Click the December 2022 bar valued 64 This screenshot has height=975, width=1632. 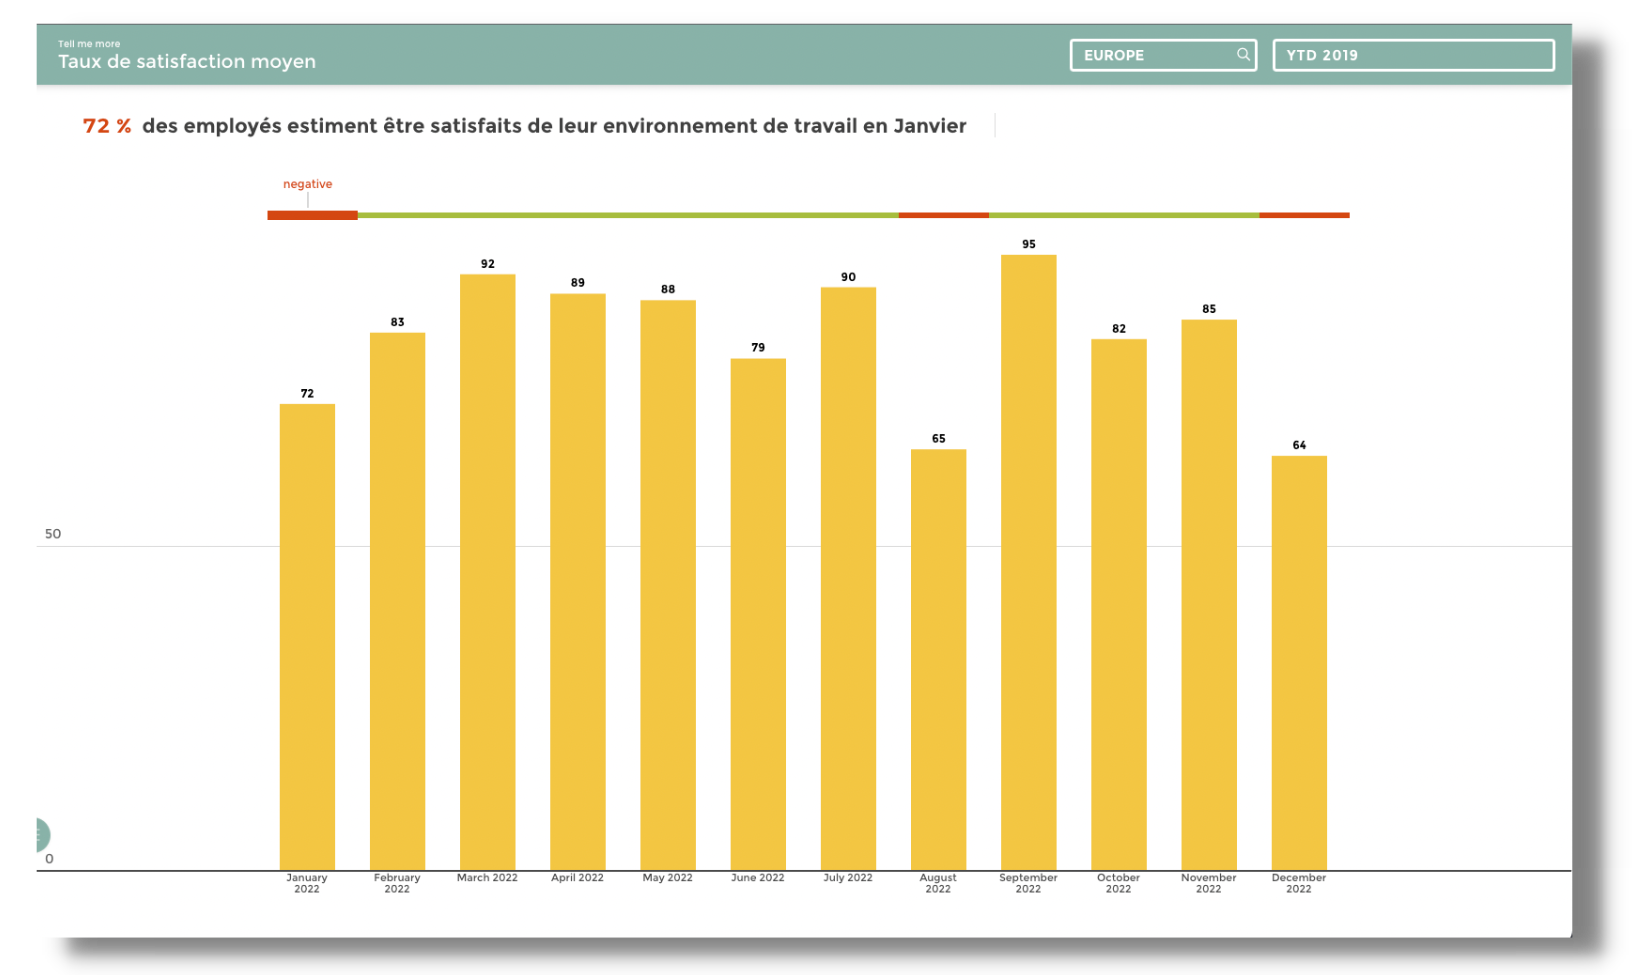pos(1298,662)
